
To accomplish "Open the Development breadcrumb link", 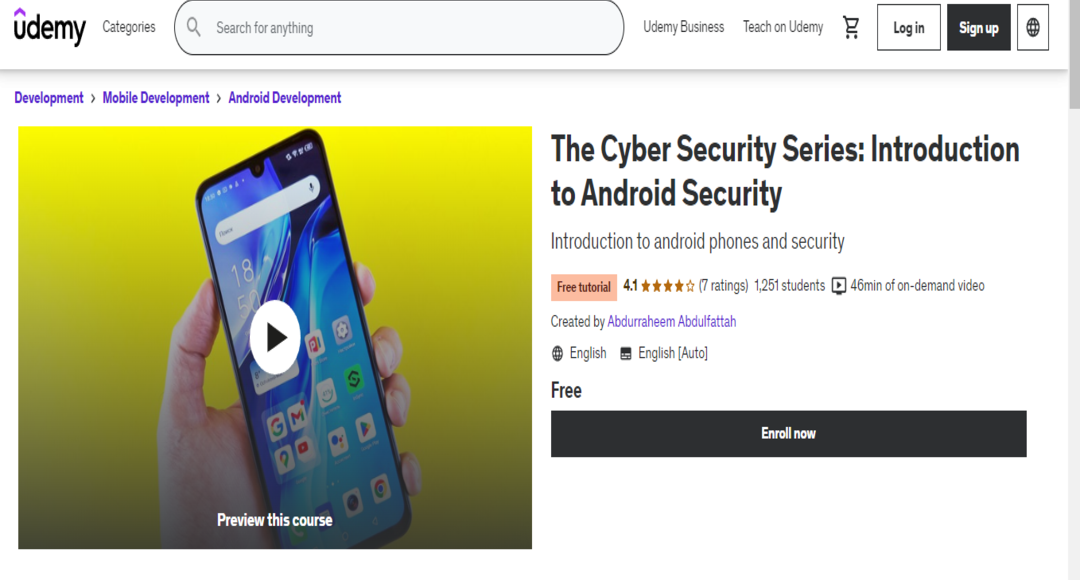I will pos(48,98).
